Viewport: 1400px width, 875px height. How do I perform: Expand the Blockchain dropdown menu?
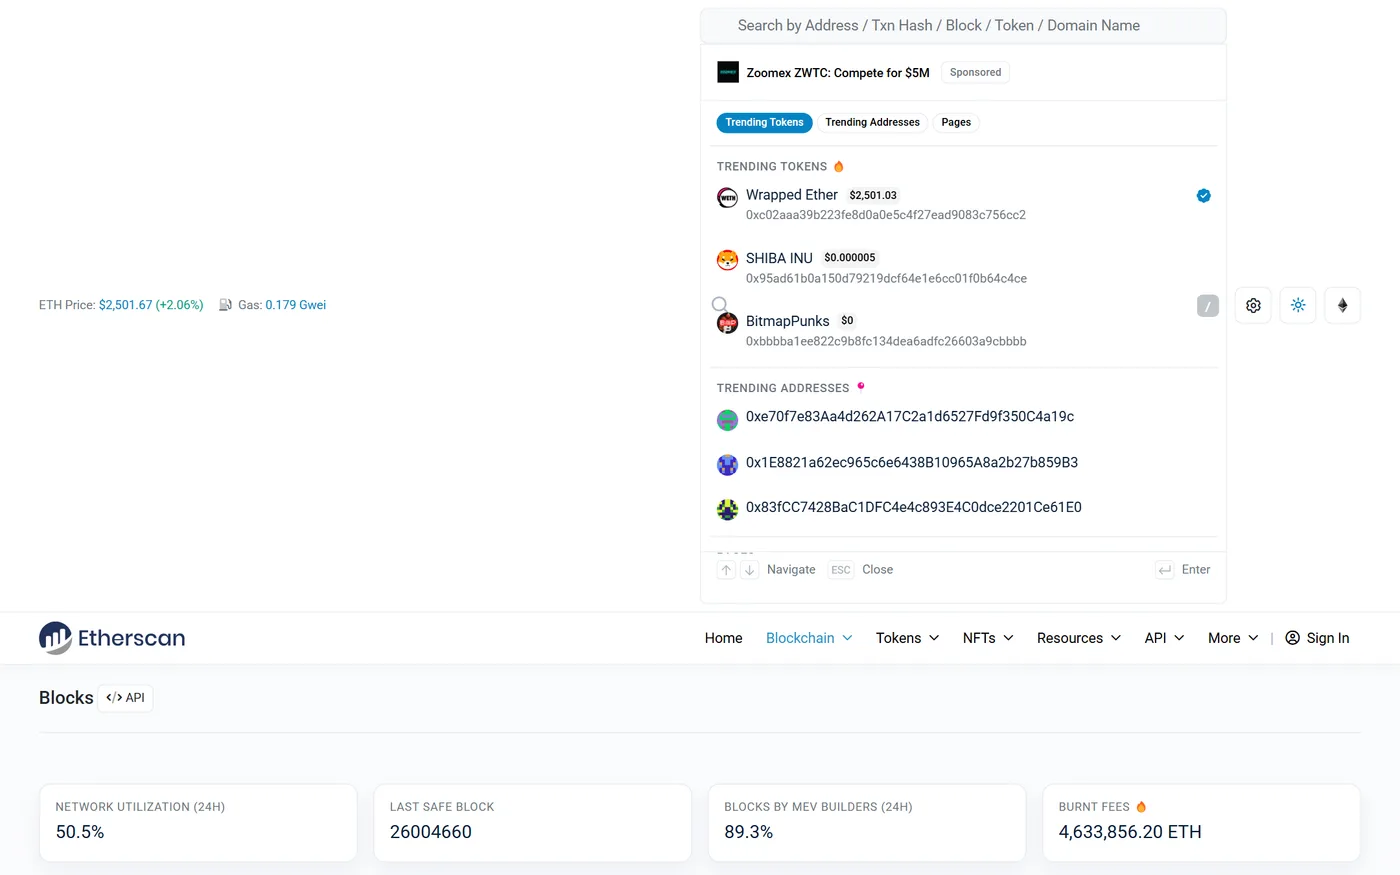tap(809, 638)
